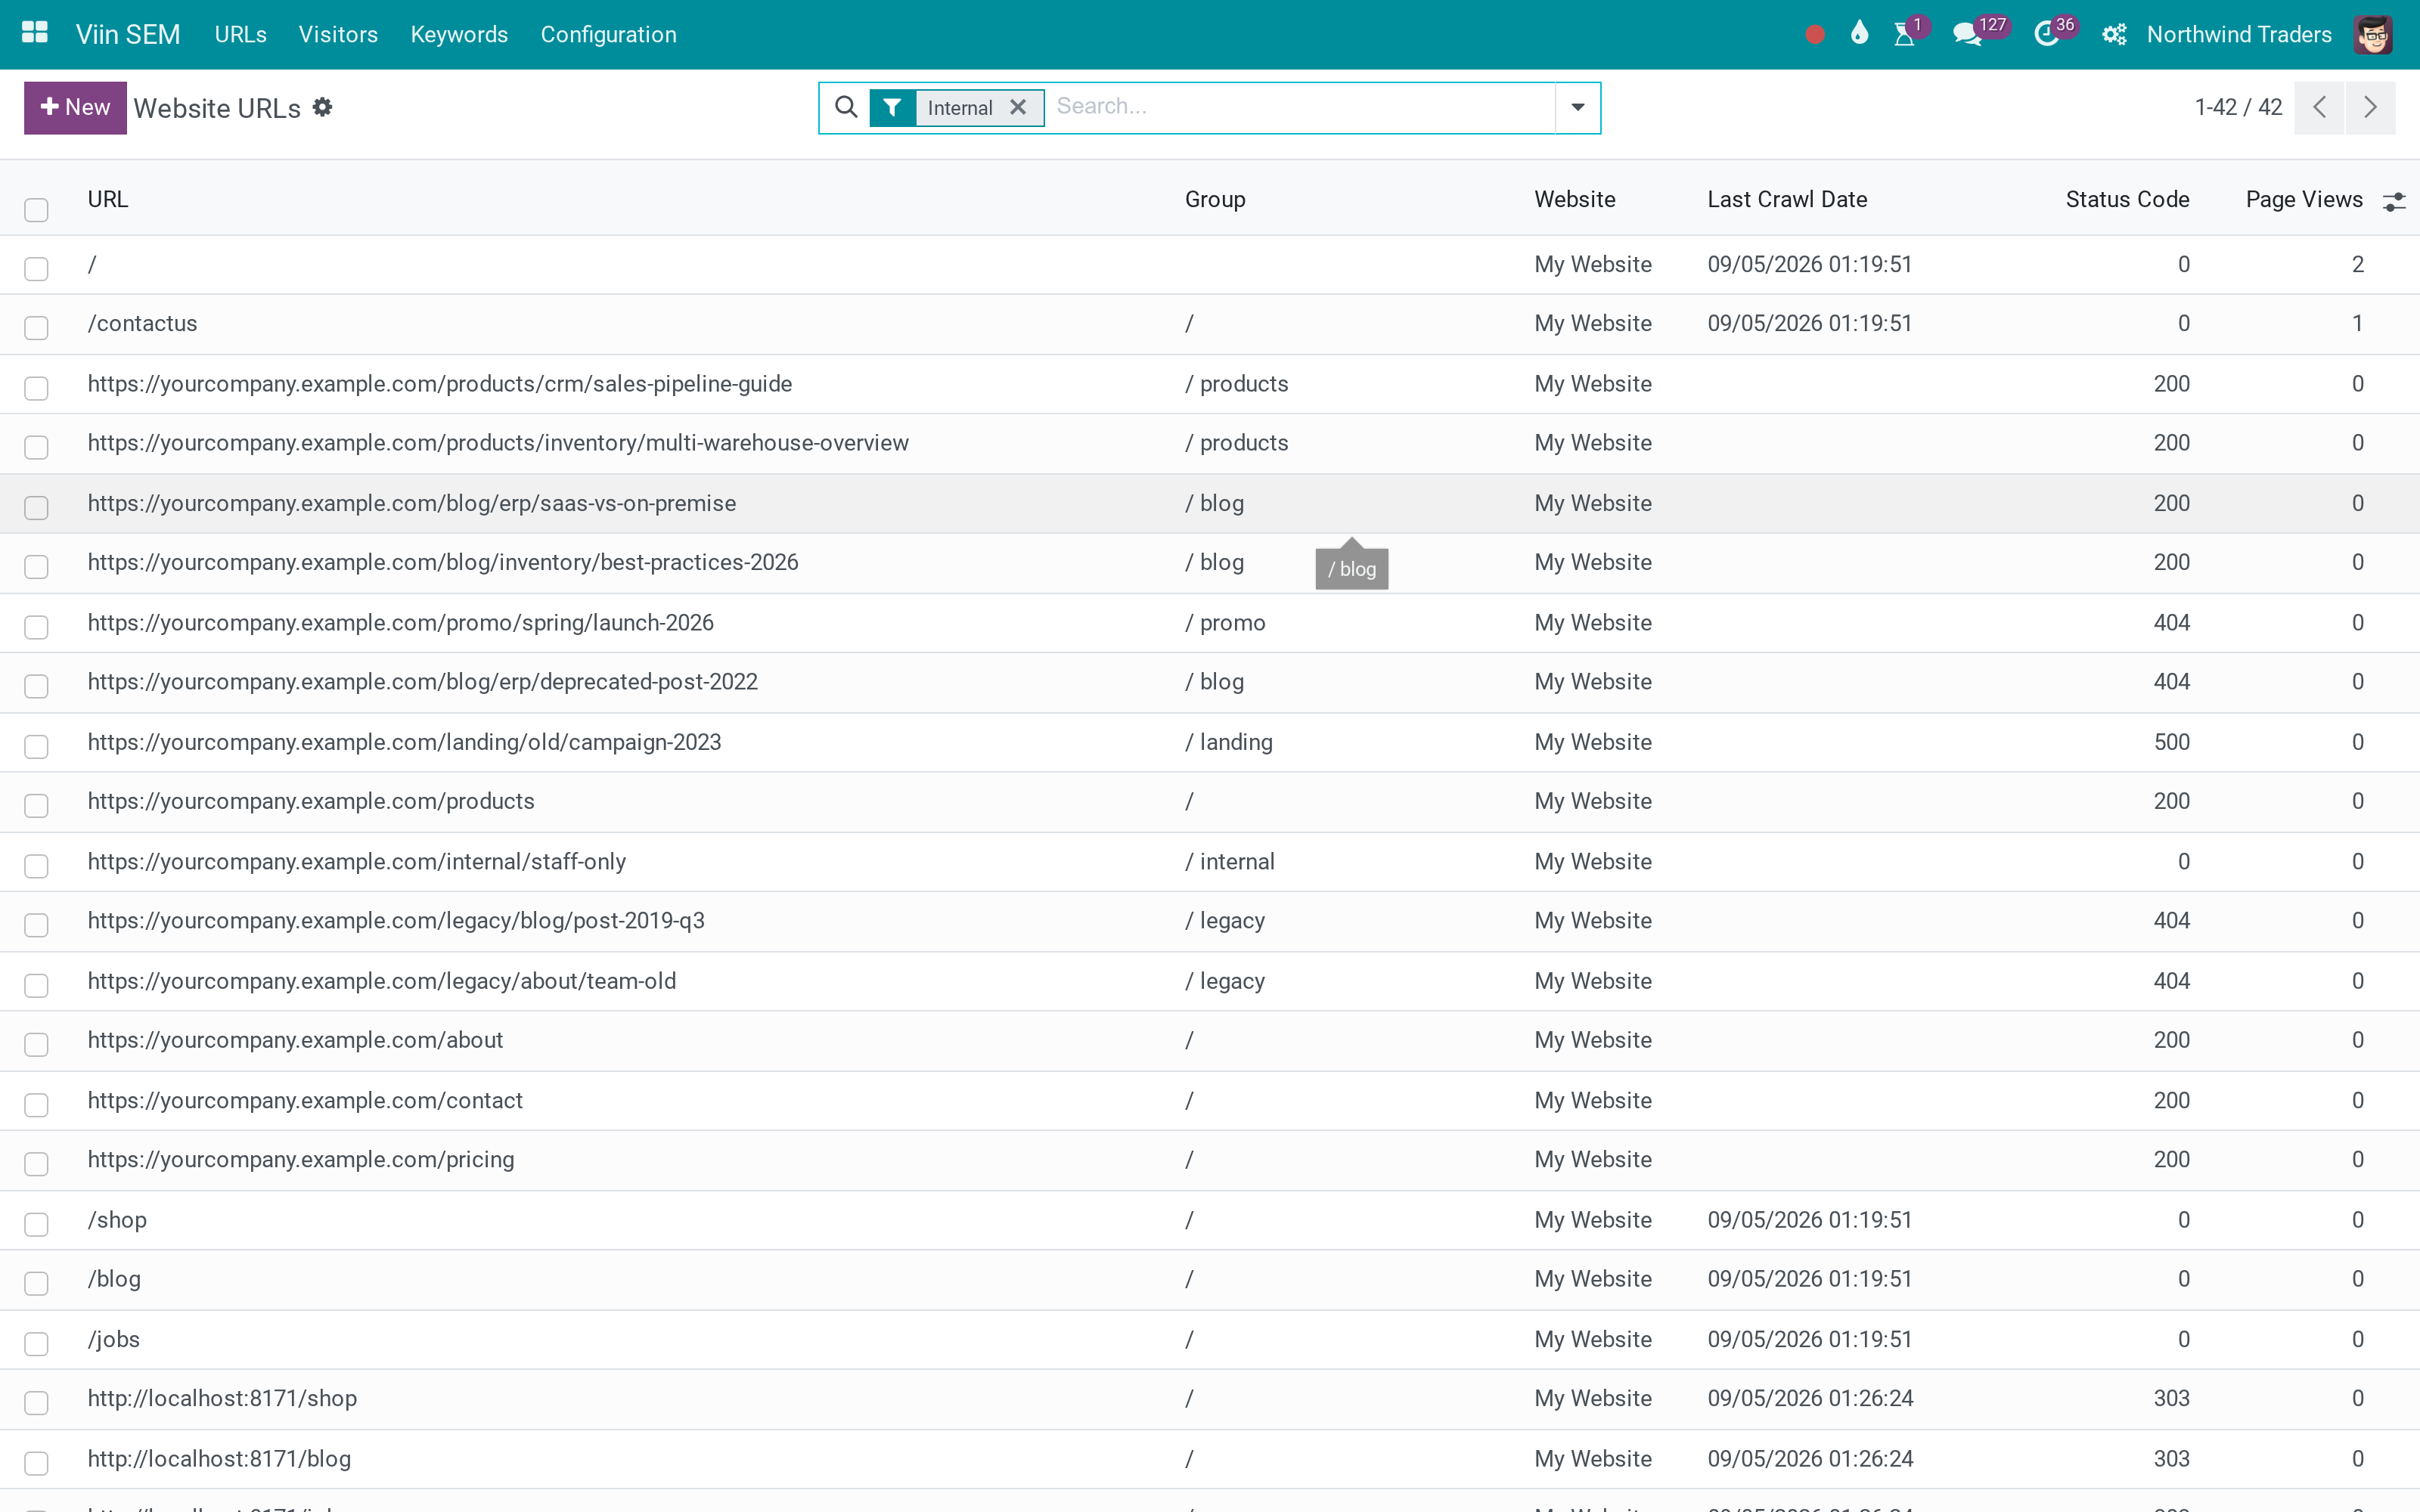
Task: Click the 500 status code cell
Action: pyautogui.click(x=2171, y=742)
